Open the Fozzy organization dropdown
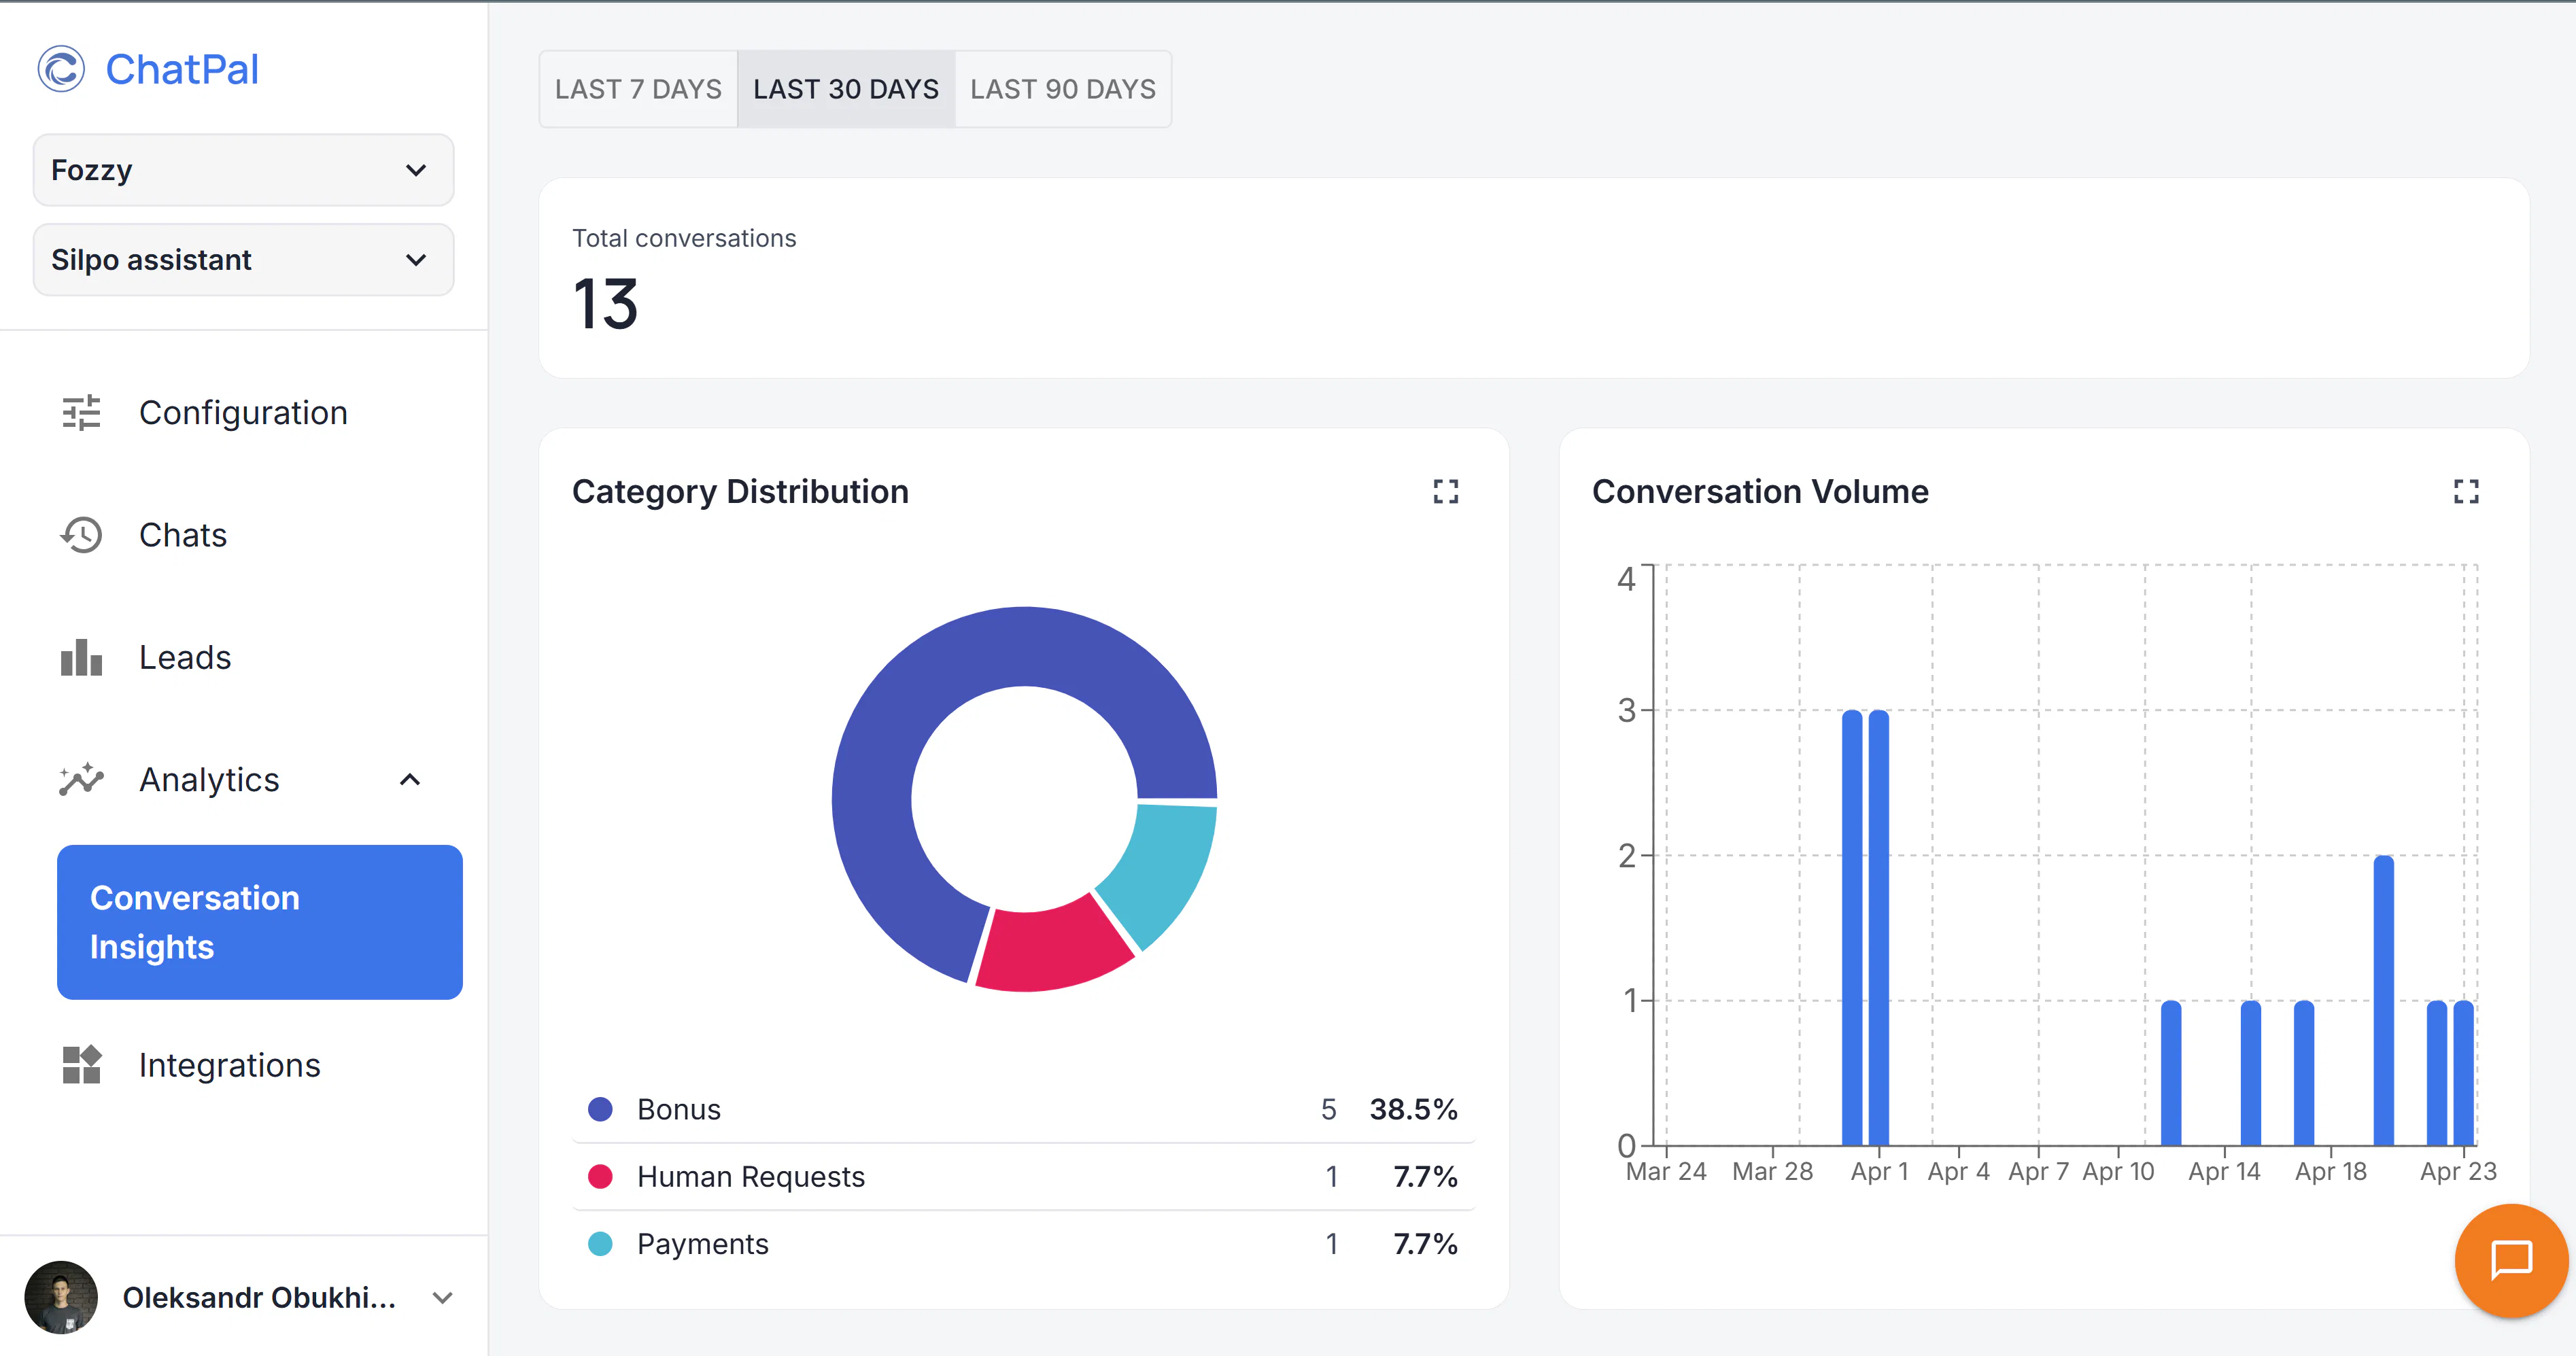The image size is (2576, 1356). [x=243, y=170]
